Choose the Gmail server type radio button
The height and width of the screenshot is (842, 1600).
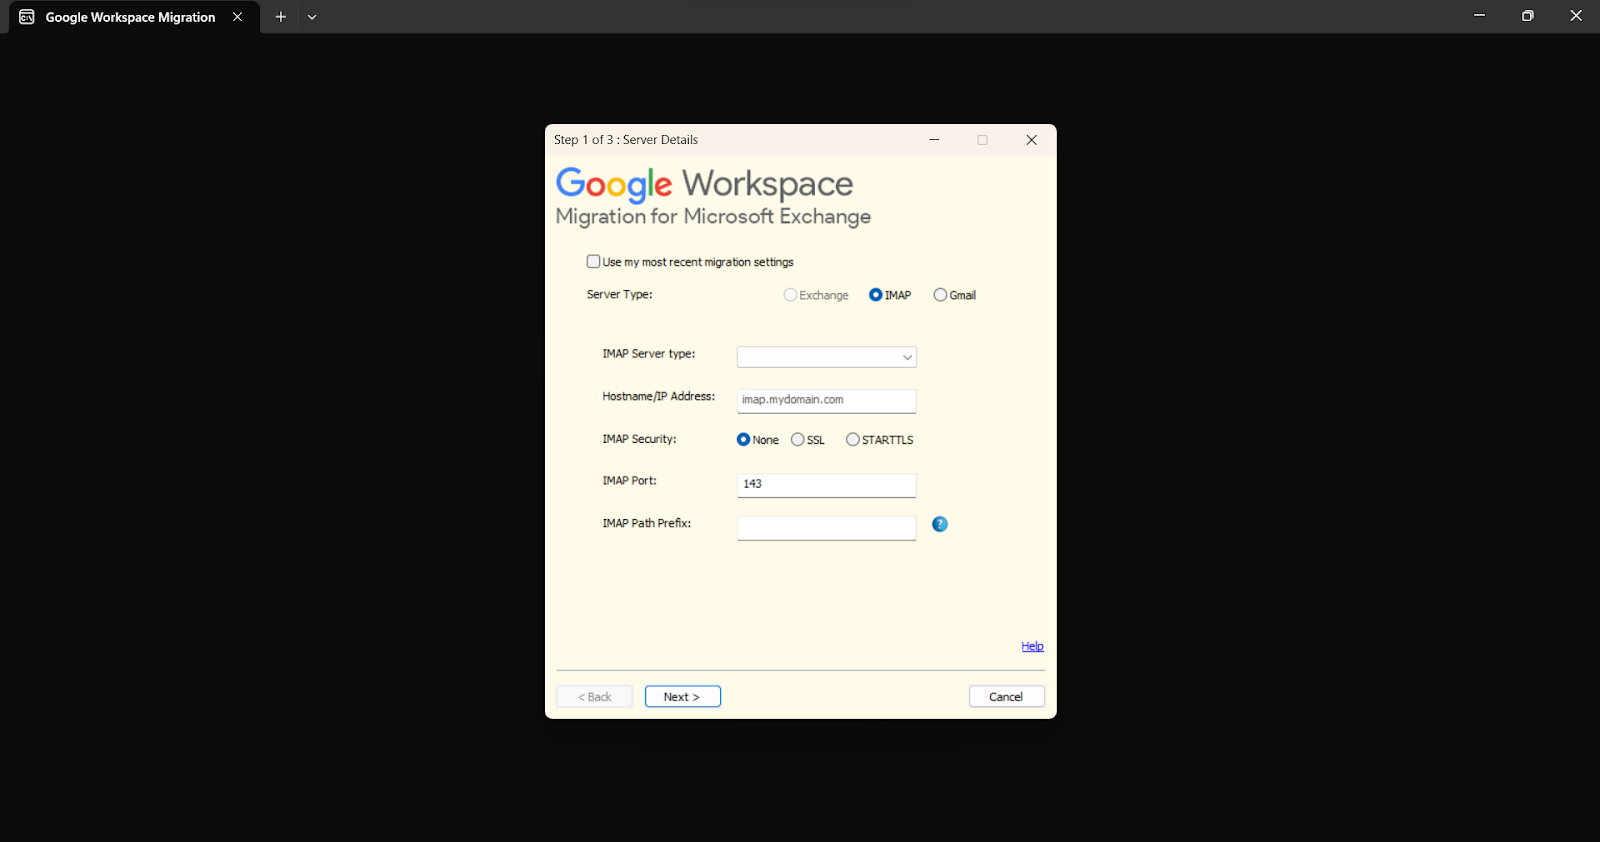click(x=940, y=295)
